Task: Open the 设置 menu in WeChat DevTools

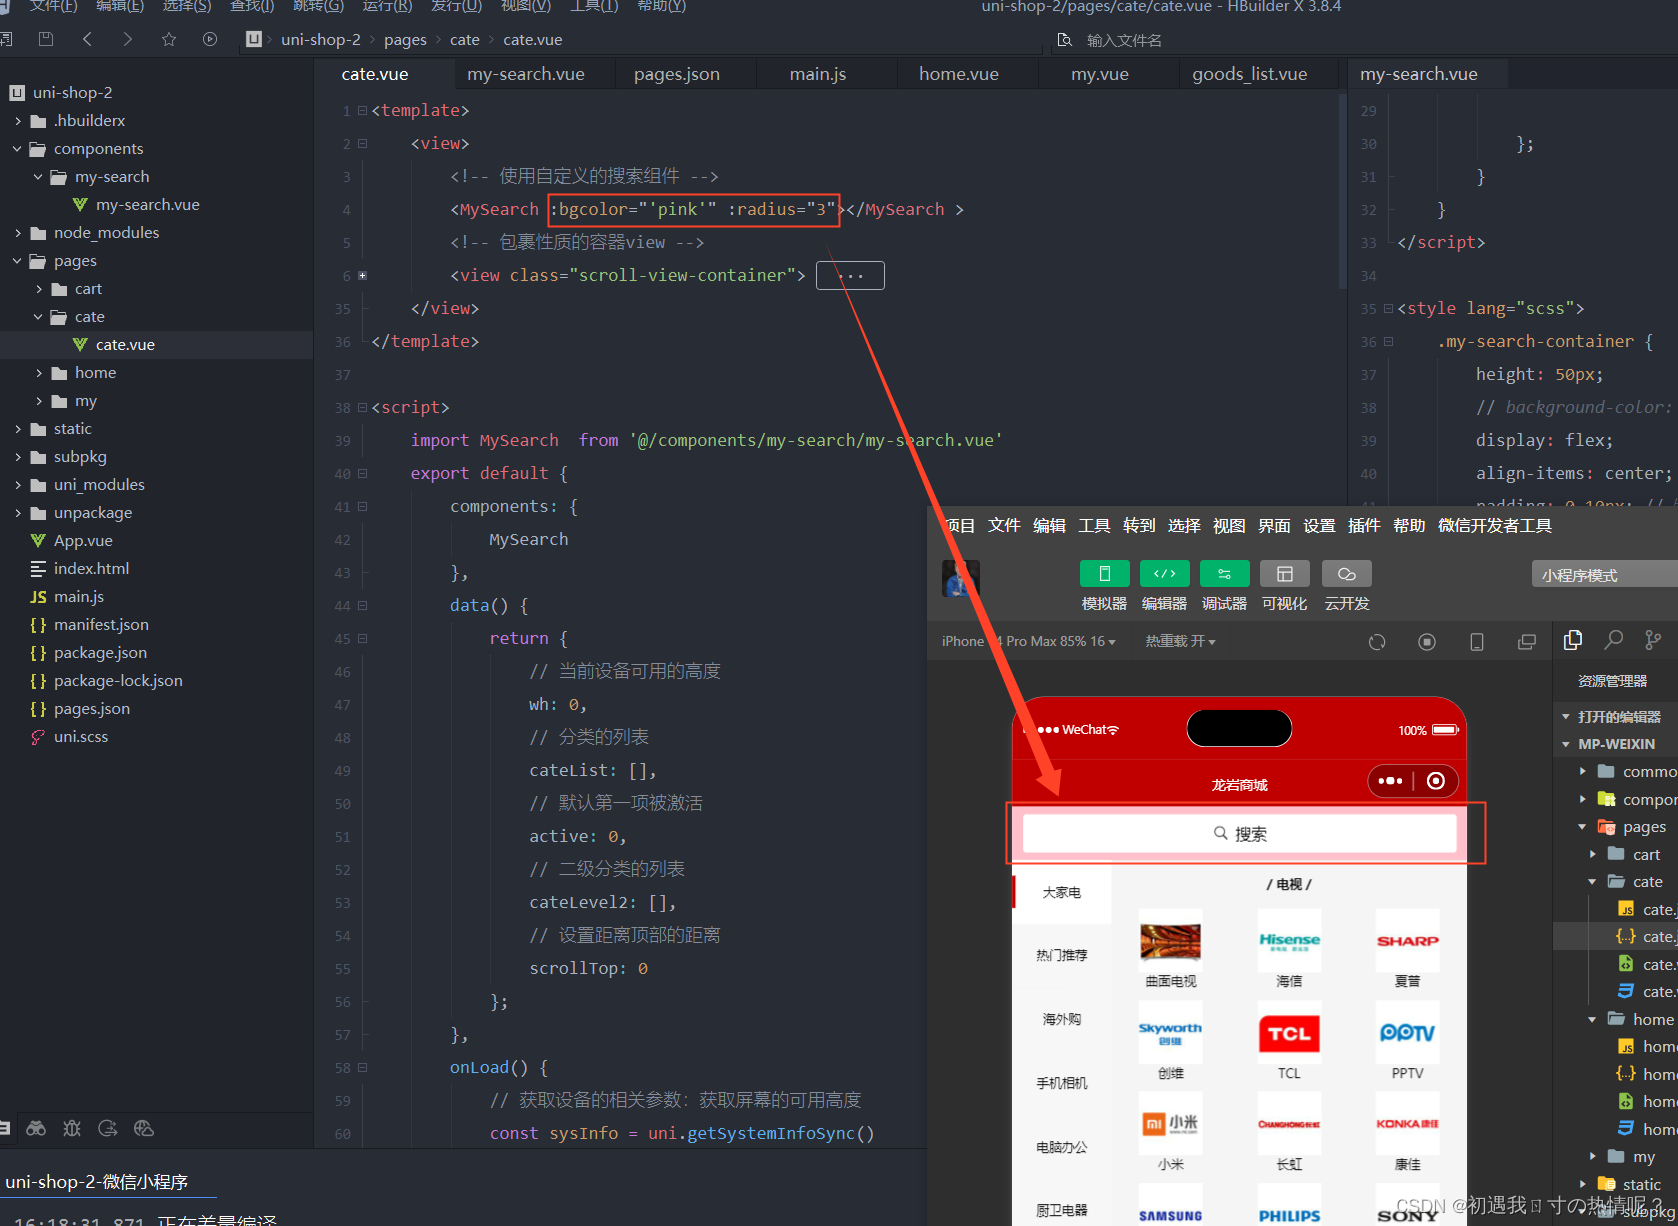Action: [x=1319, y=526]
